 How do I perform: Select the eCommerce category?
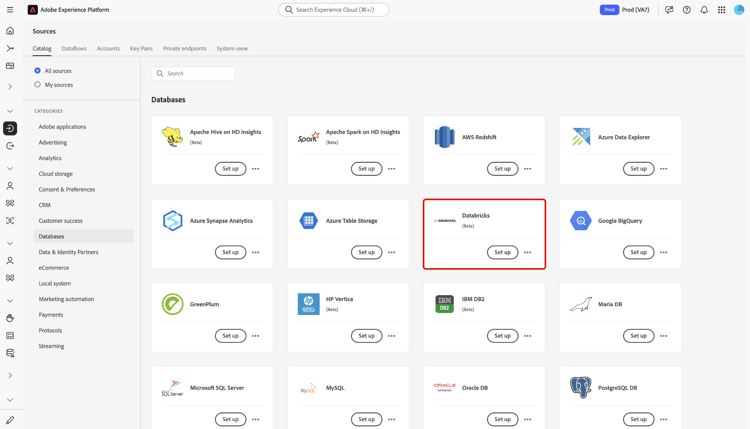tap(54, 268)
